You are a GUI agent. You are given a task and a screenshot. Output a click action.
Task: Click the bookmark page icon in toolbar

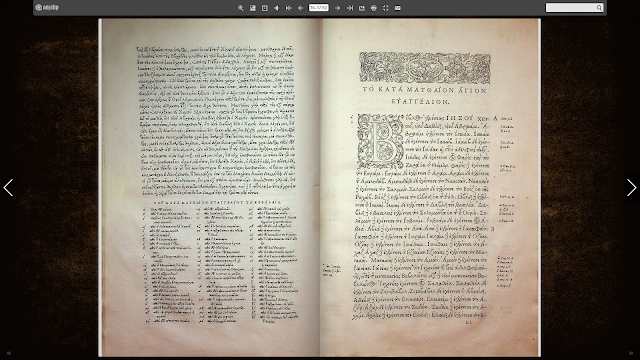(x=264, y=8)
